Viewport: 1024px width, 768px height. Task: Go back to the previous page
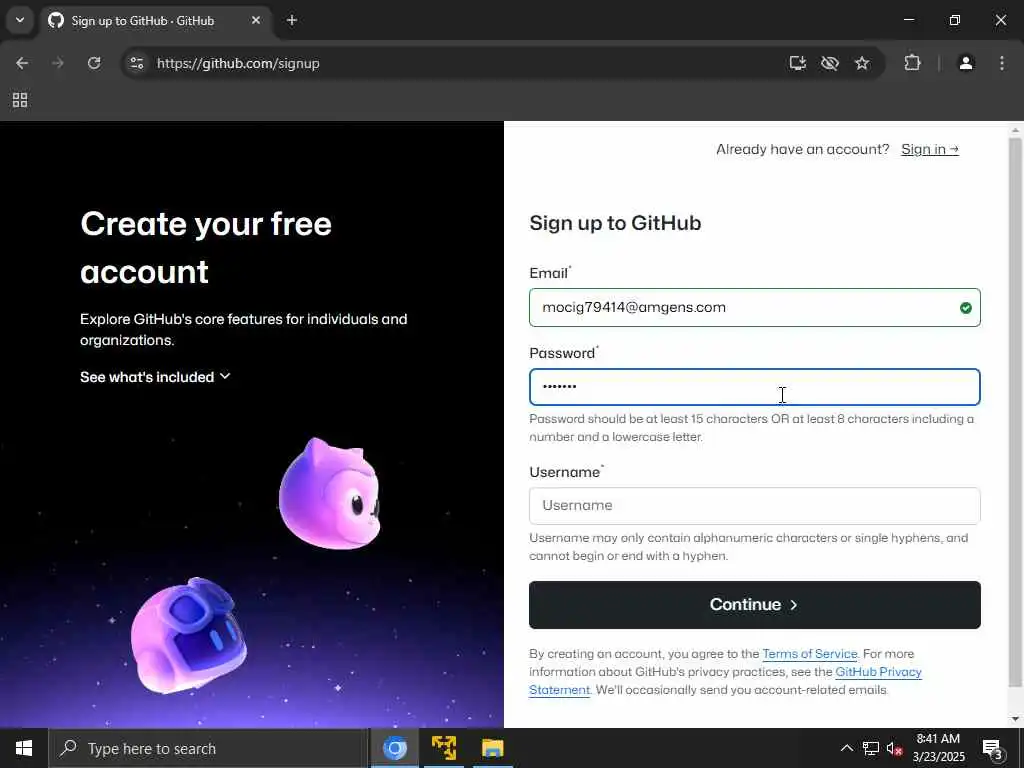point(22,63)
